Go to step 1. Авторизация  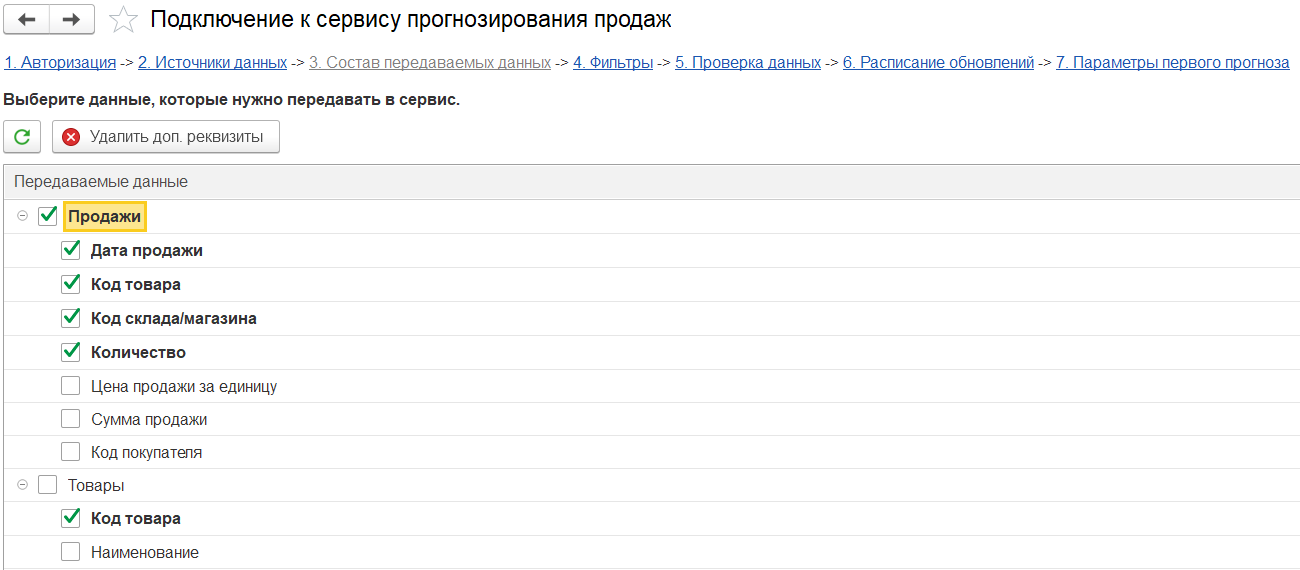click(60, 62)
